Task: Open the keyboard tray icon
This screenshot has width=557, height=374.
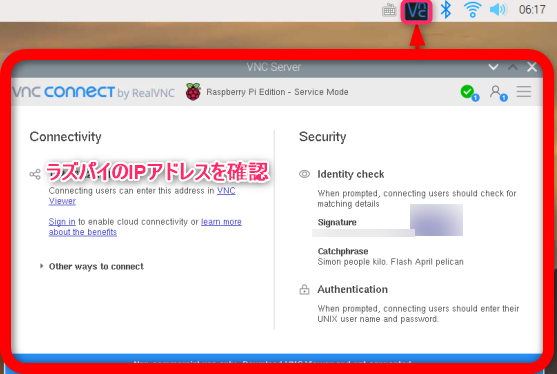Action: [389, 10]
